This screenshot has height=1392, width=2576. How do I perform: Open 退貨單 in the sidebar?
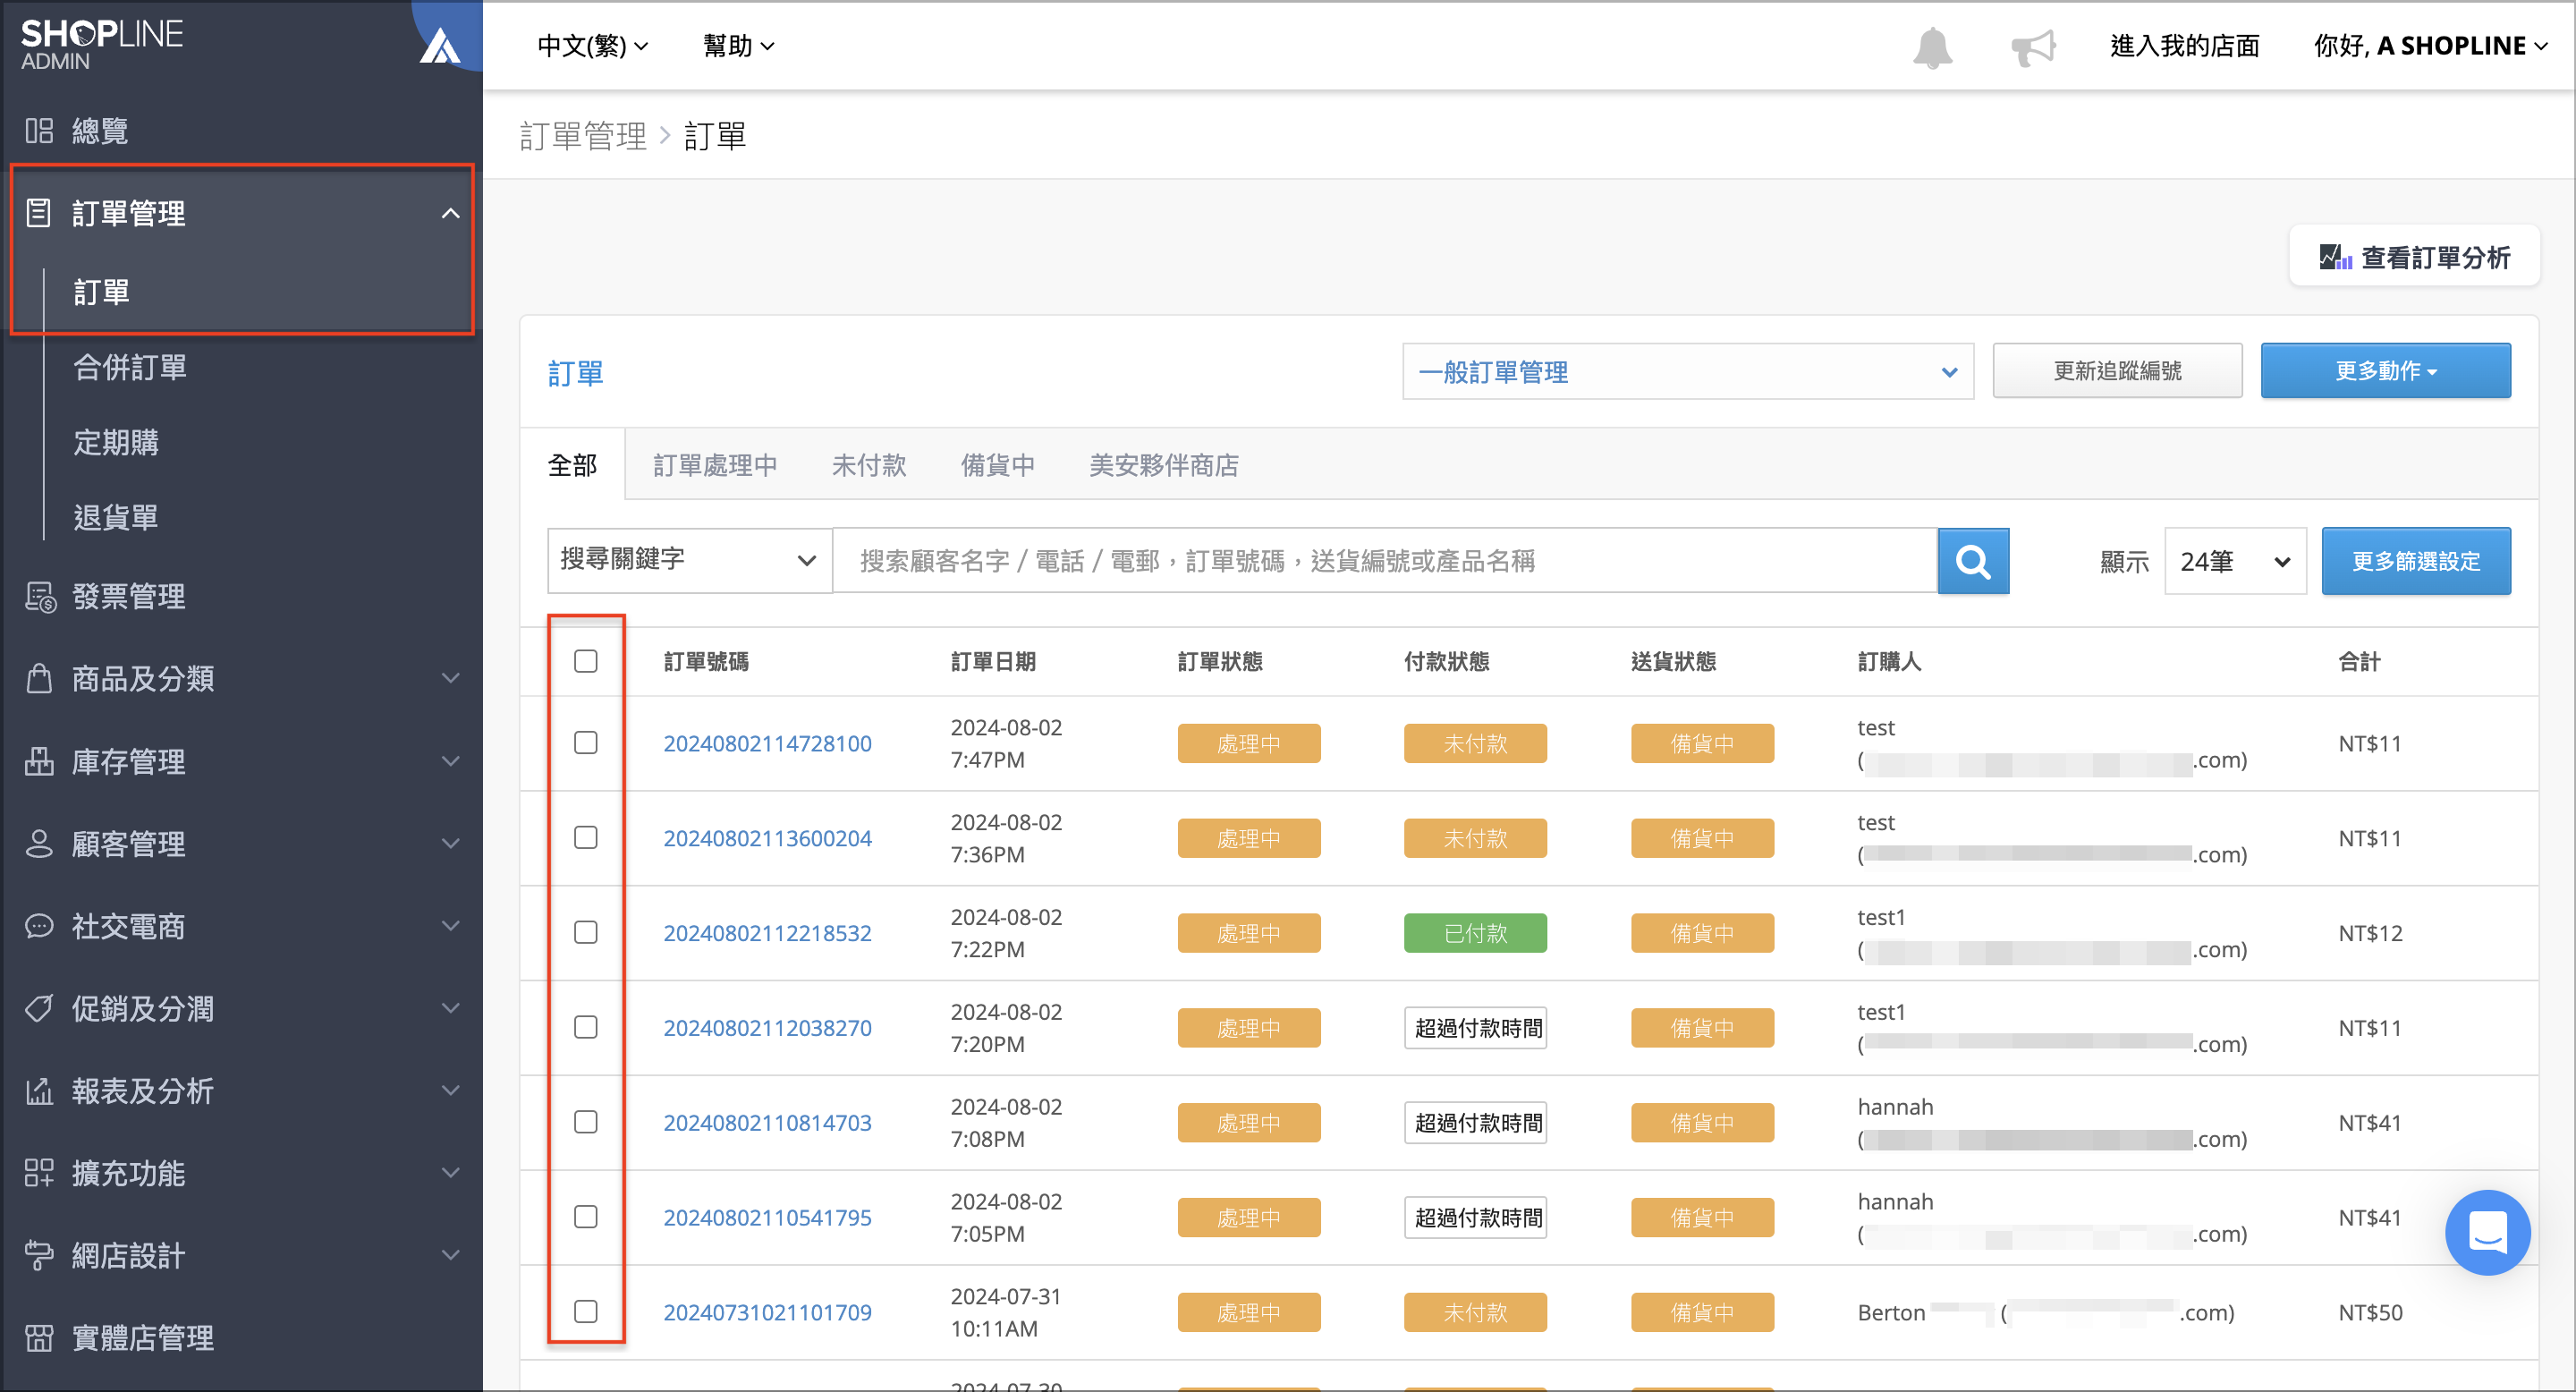(x=116, y=517)
